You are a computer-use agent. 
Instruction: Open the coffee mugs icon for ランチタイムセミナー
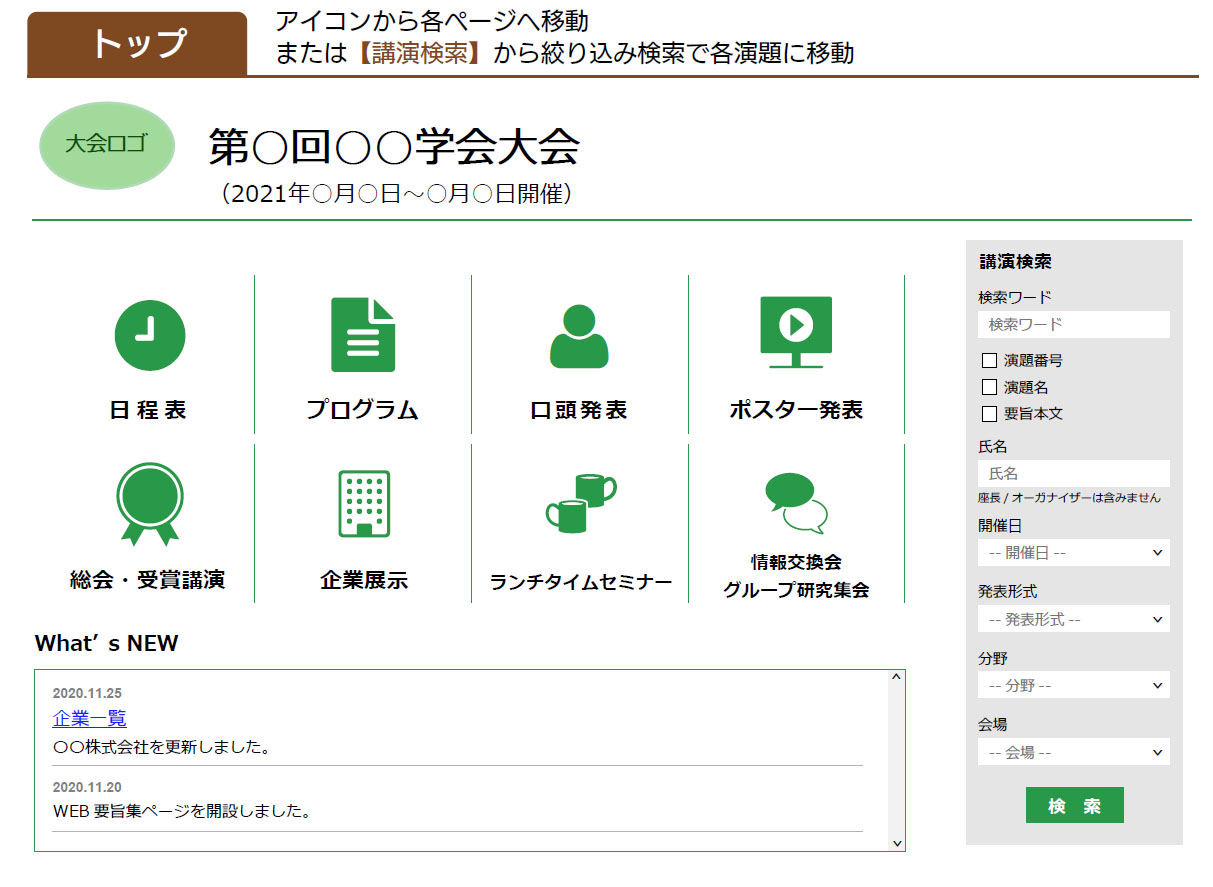(x=581, y=502)
